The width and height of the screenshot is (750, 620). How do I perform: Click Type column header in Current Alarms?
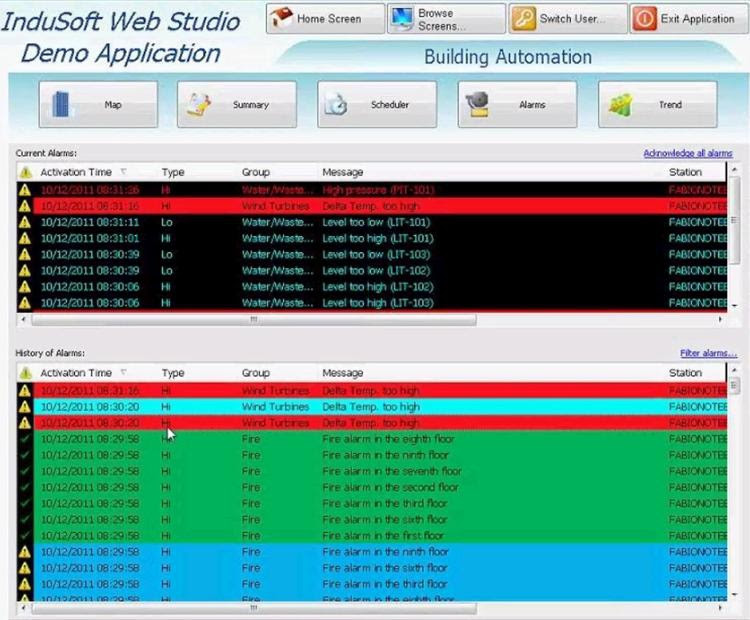click(173, 172)
